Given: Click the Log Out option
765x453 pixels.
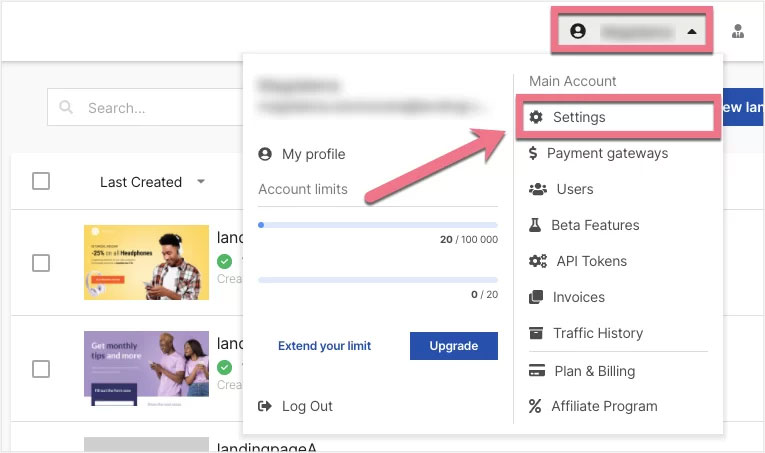Looking at the screenshot, I should pos(307,406).
